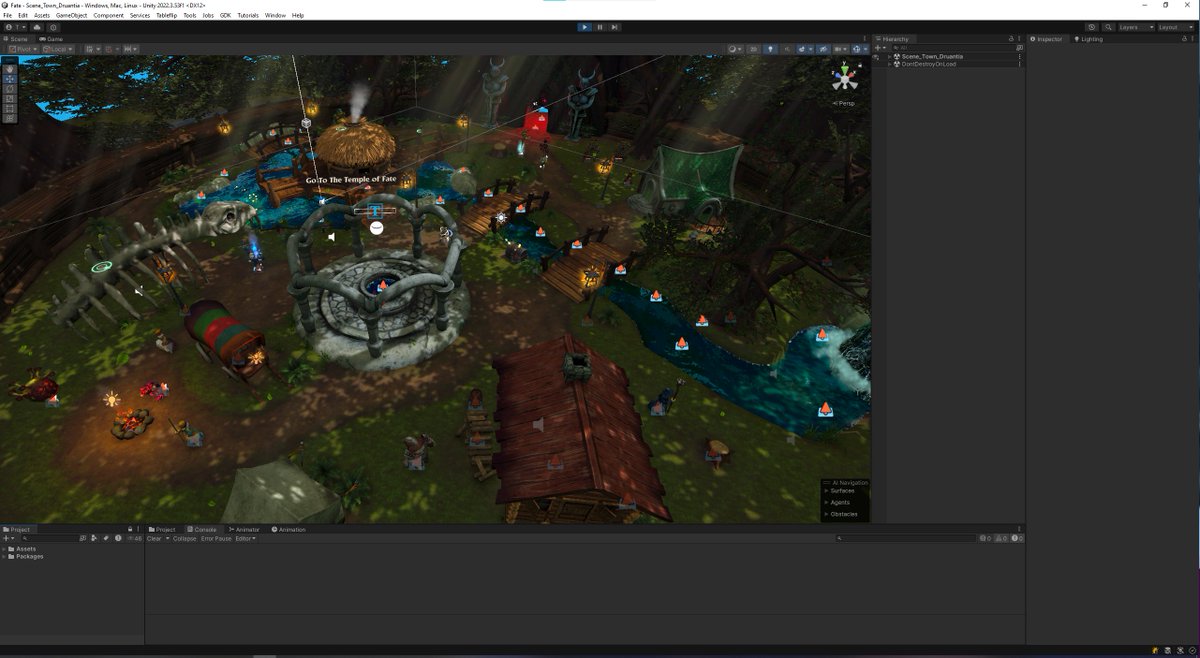Click the Step frame button
The width and height of the screenshot is (1200, 658).
[x=614, y=27]
